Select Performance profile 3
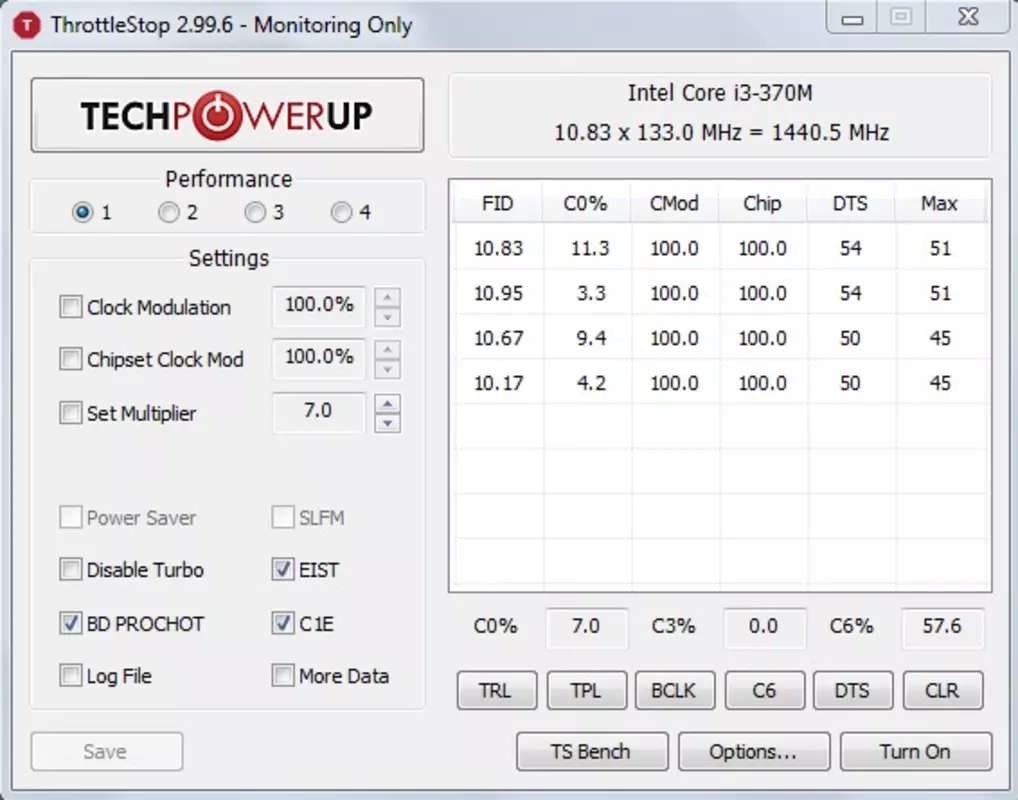1018x800 pixels. click(255, 212)
